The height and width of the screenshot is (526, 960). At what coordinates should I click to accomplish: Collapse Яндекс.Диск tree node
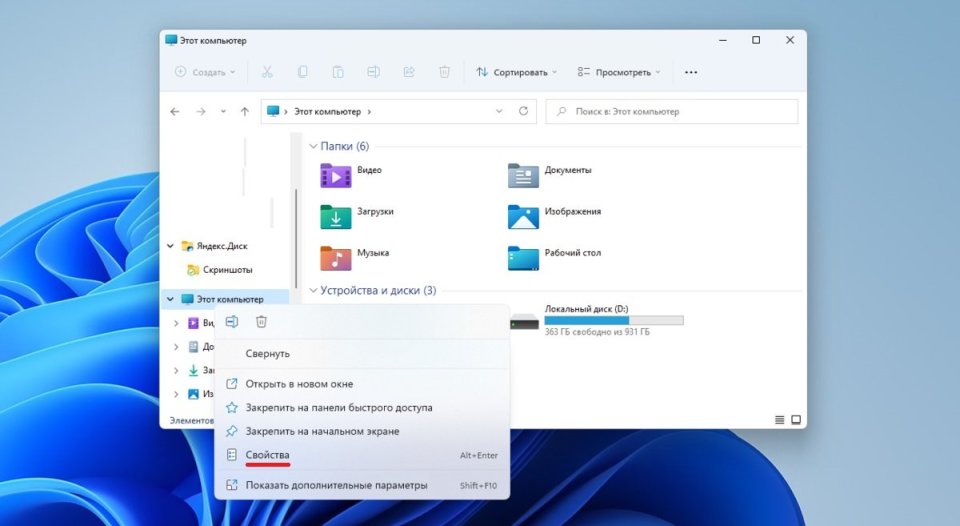[171, 246]
